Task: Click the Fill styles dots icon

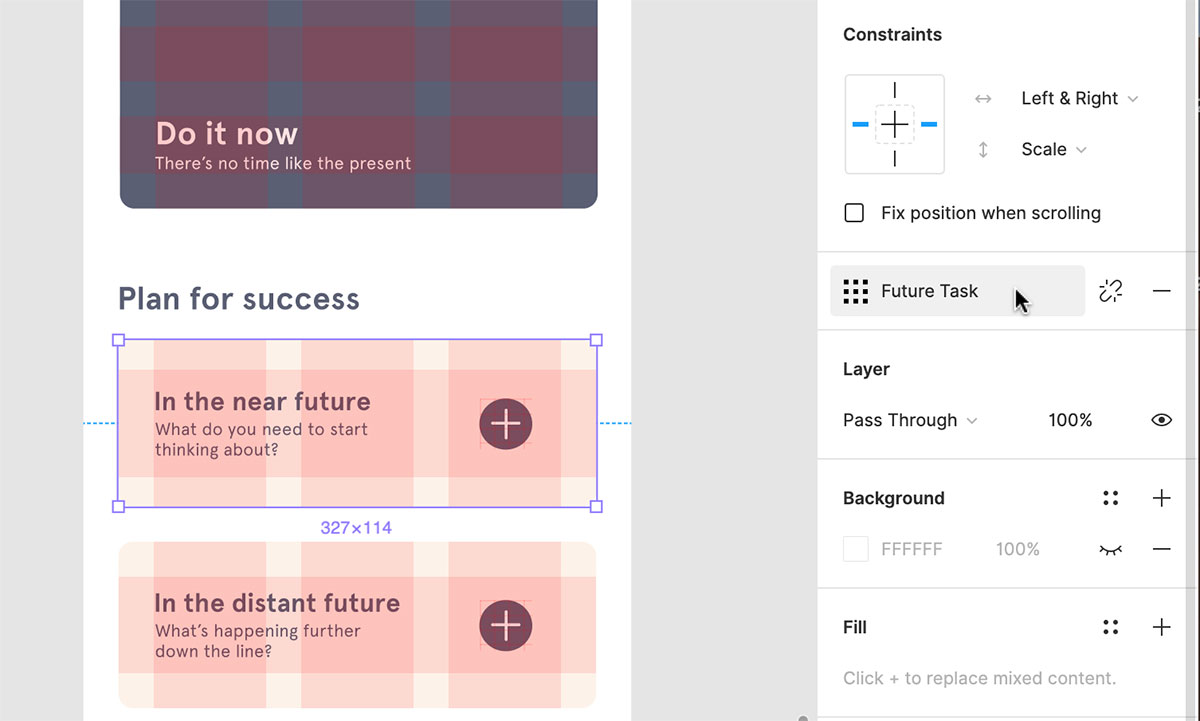Action: [1110, 627]
